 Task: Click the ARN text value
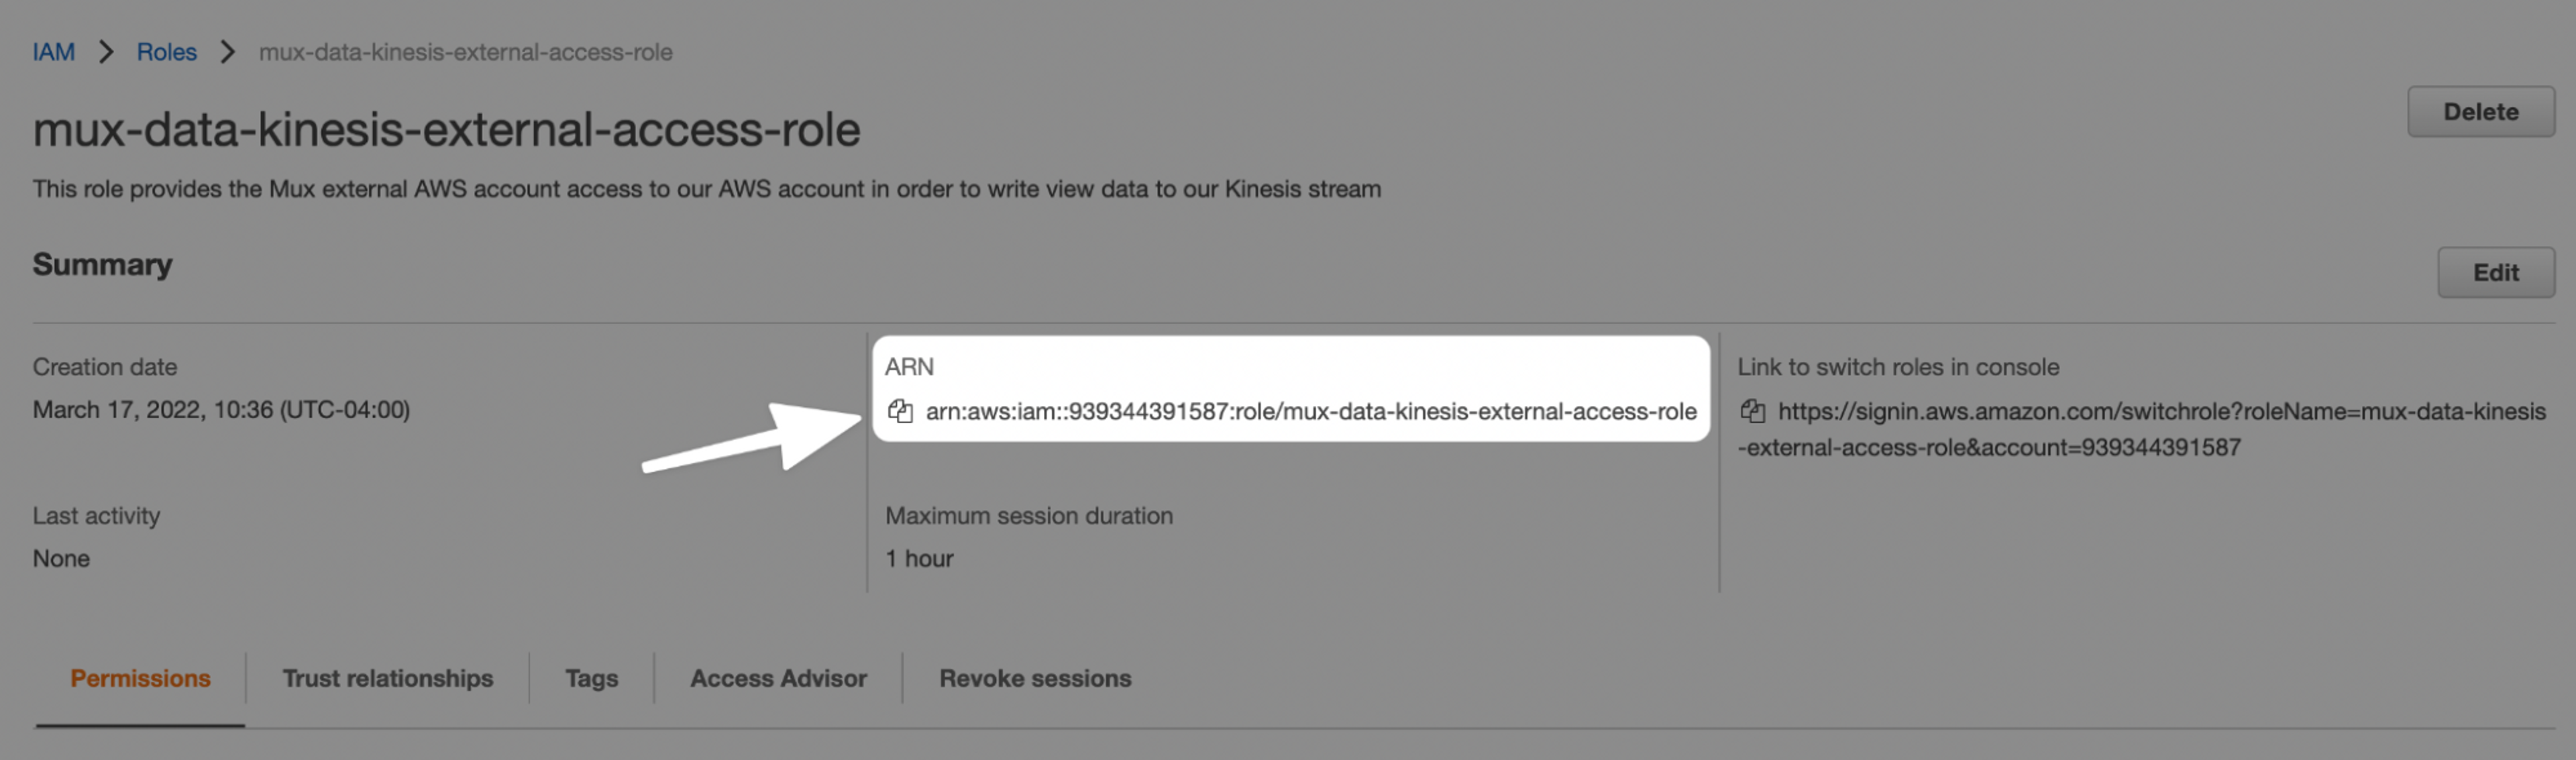[1311, 411]
